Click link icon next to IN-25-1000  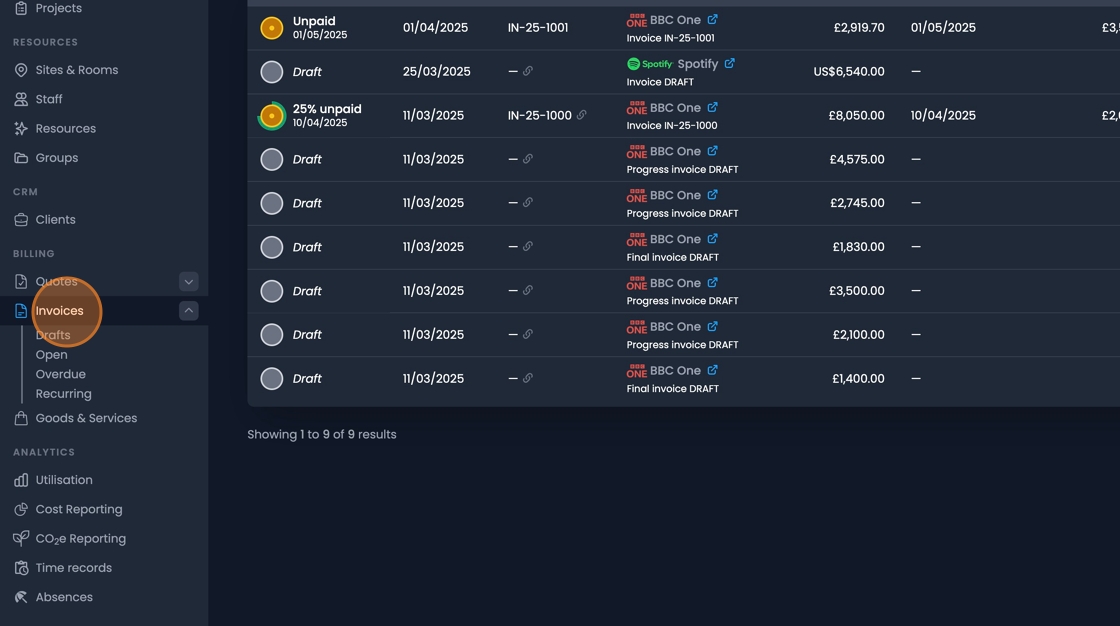click(x=581, y=115)
